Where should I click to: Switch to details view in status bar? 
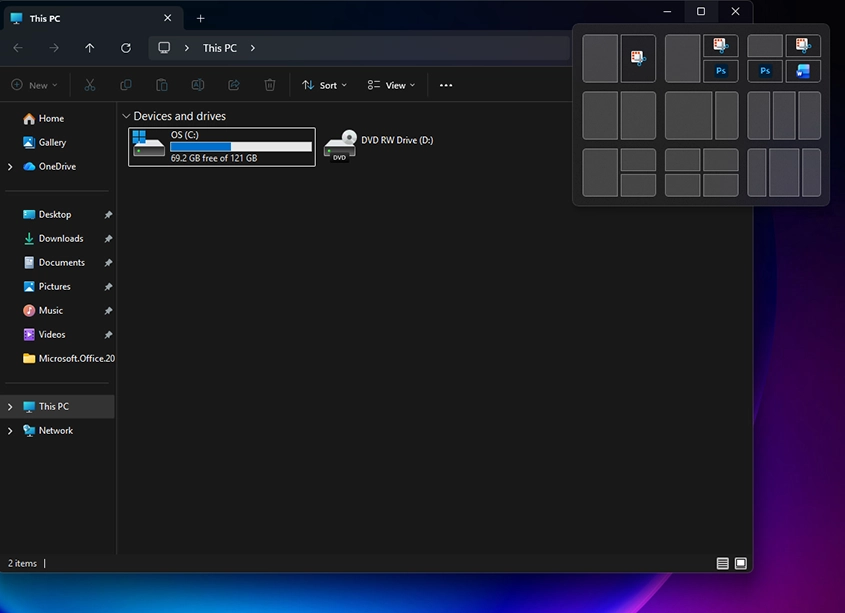(x=722, y=563)
